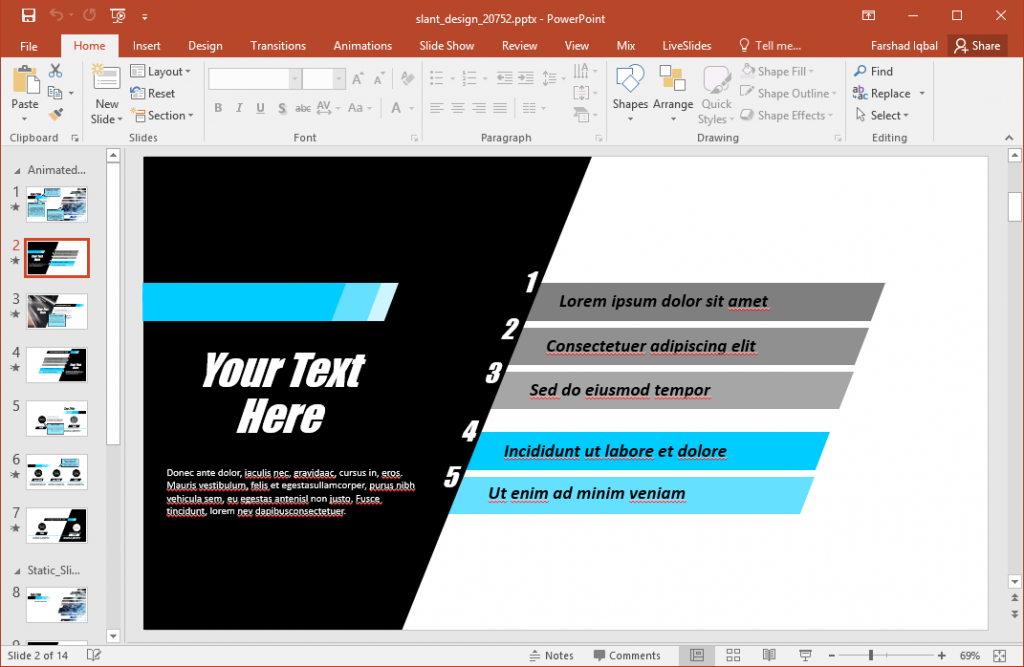
Task: Click the Strikethrough icon
Action: (280, 108)
